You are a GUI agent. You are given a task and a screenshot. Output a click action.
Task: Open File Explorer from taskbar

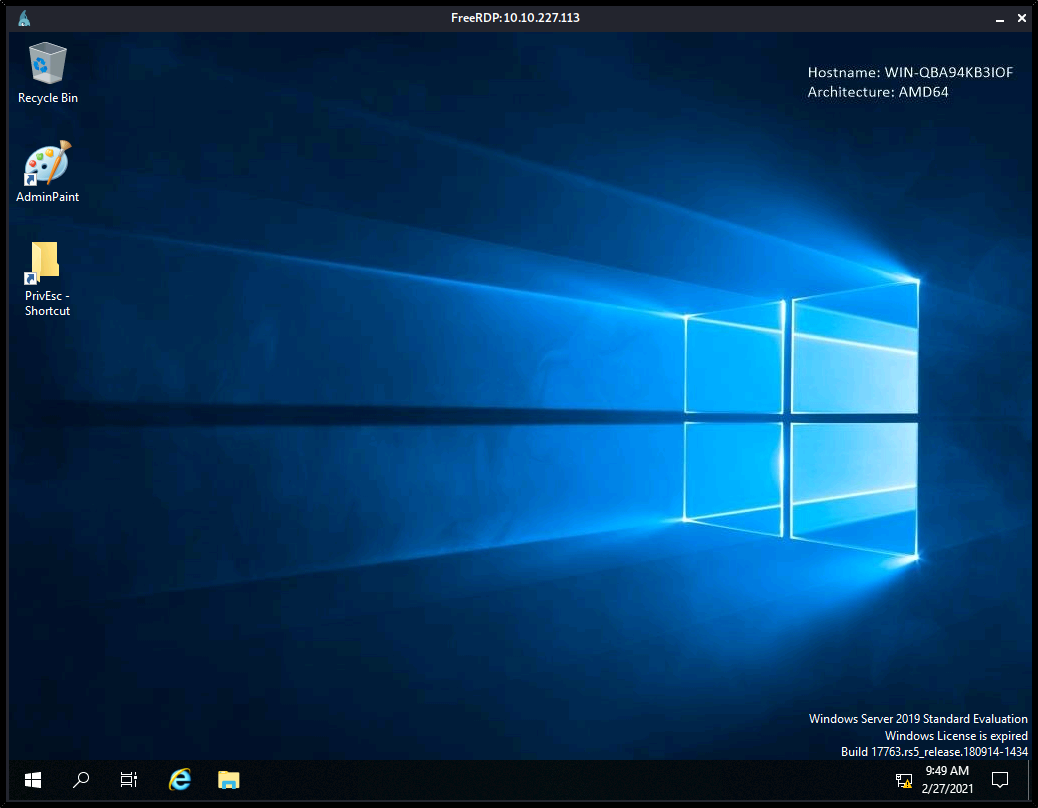[228, 780]
